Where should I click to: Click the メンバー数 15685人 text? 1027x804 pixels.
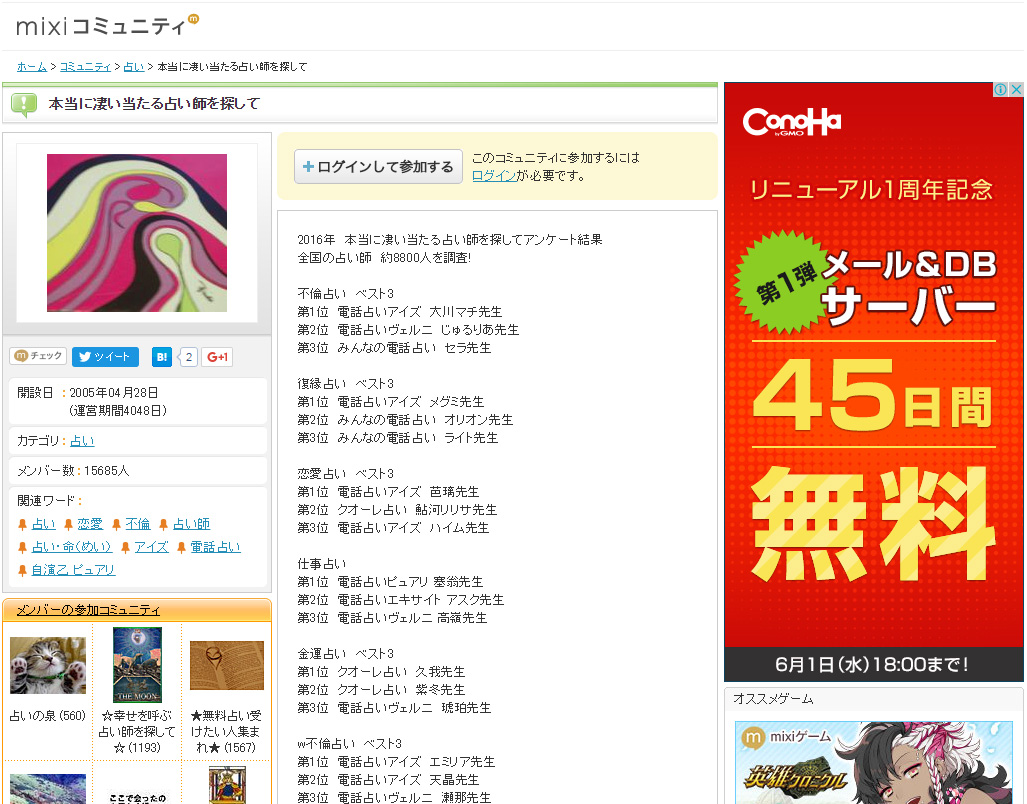(x=73, y=471)
